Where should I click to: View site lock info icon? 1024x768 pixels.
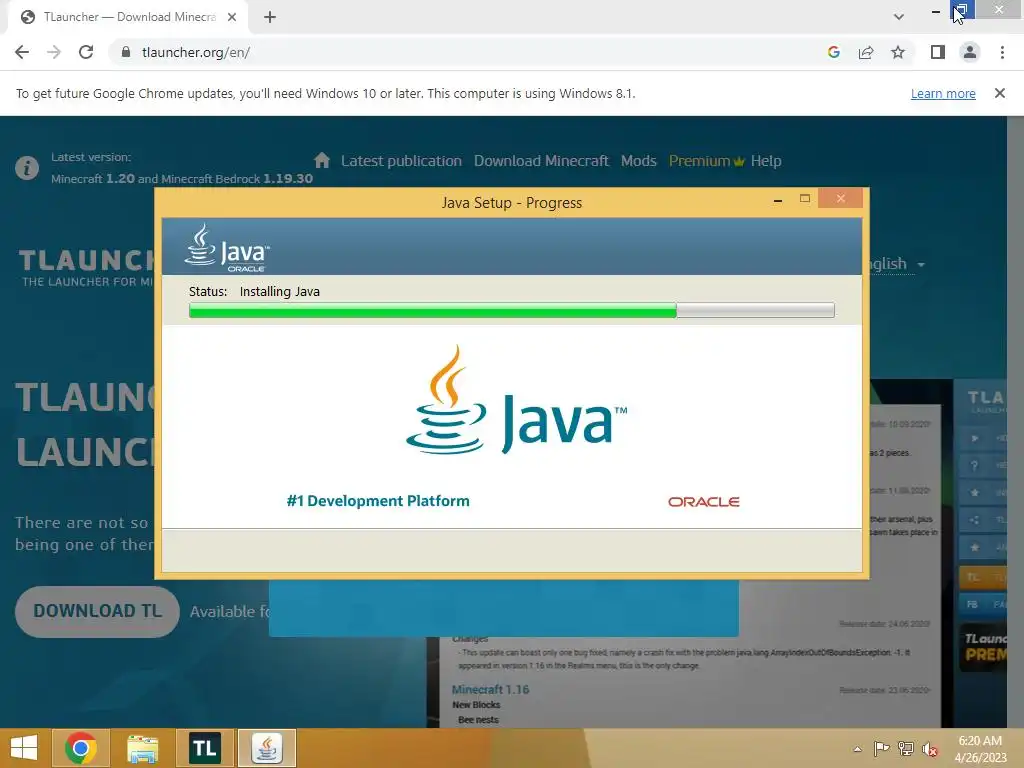click(x=126, y=52)
